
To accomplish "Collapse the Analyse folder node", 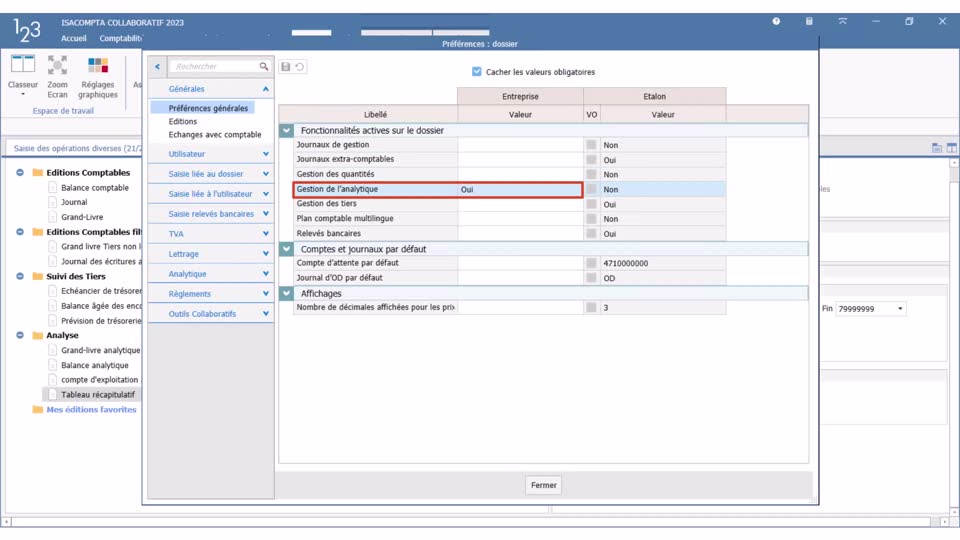I will click(x=20, y=336).
